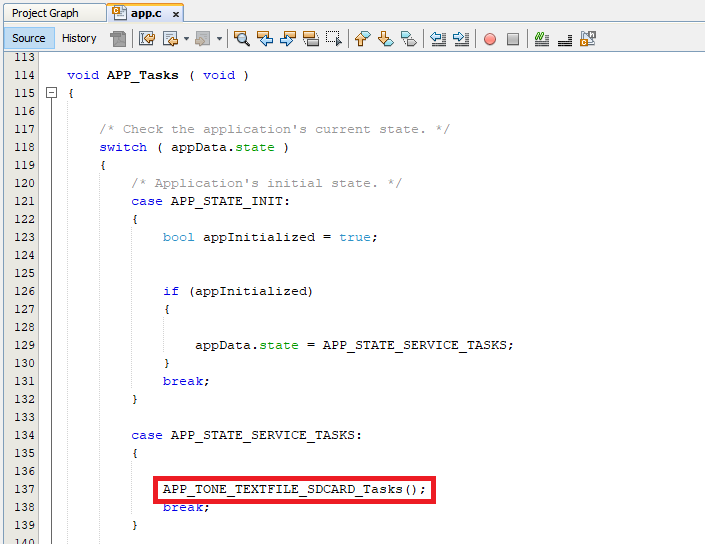
Task: Switch to the Project Graph tab
Action: pyautogui.click(x=45, y=13)
